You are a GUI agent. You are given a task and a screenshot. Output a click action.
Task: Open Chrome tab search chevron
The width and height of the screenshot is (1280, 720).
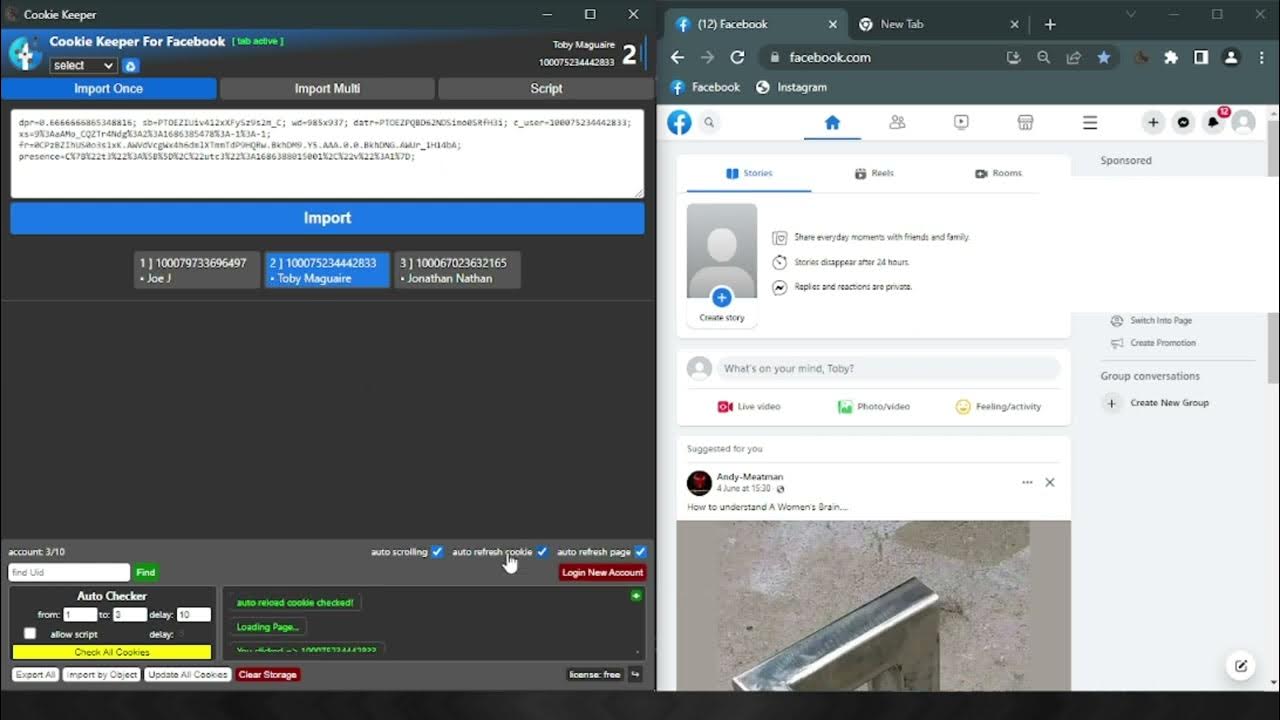pyautogui.click(x=1131, y=14)
